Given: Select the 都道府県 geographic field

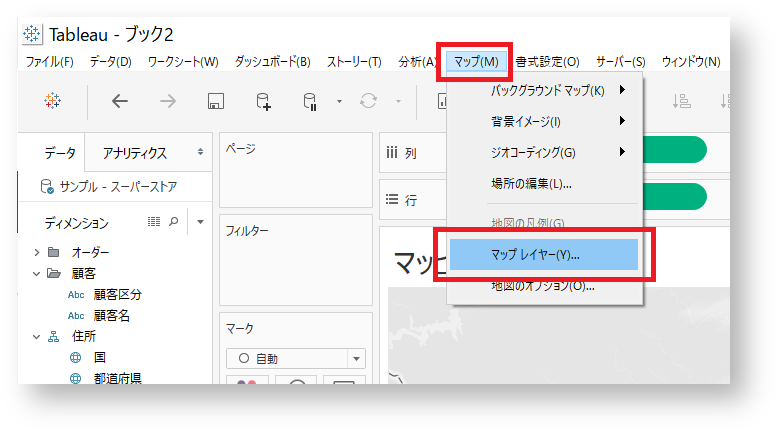Looking at the screenshot, I should tap(118, 378).
